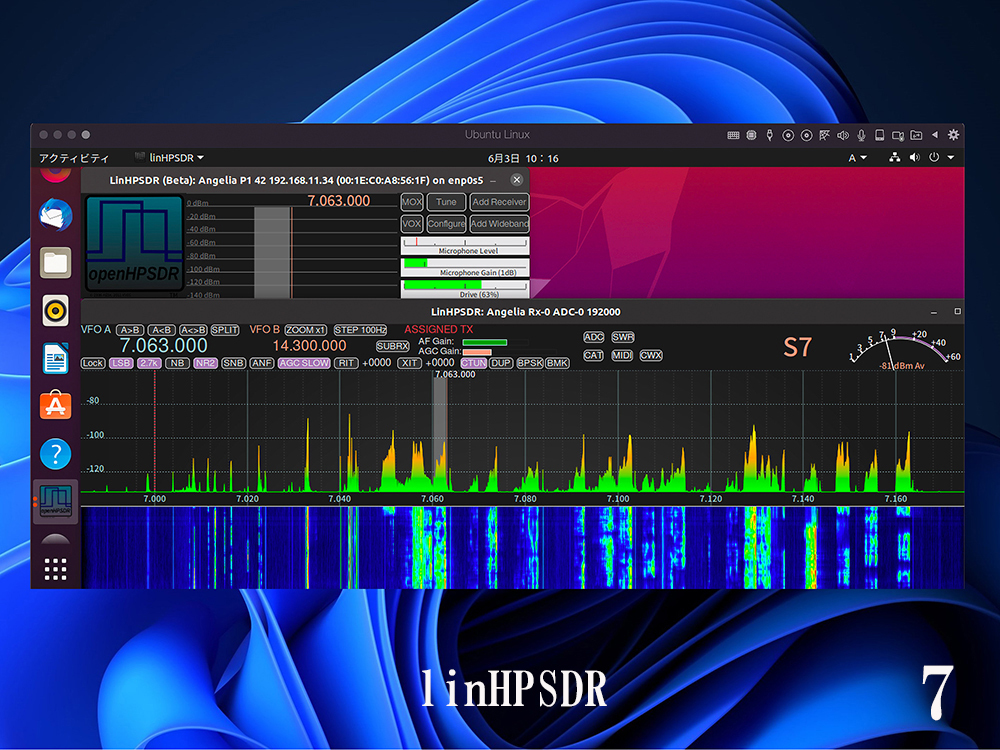The width and height of the screenshot is (1000, 750).
Task: Click the openHPSDR icon in dock
Action: pos(56,502)
